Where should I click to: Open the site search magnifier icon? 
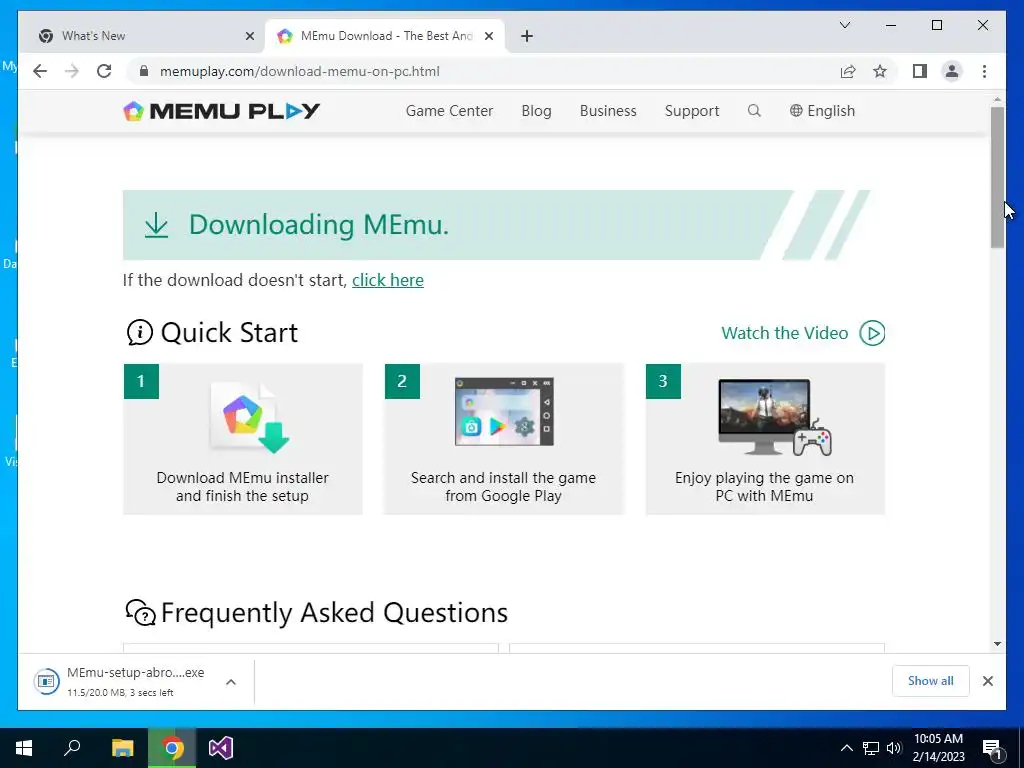(x=754, y=111)
